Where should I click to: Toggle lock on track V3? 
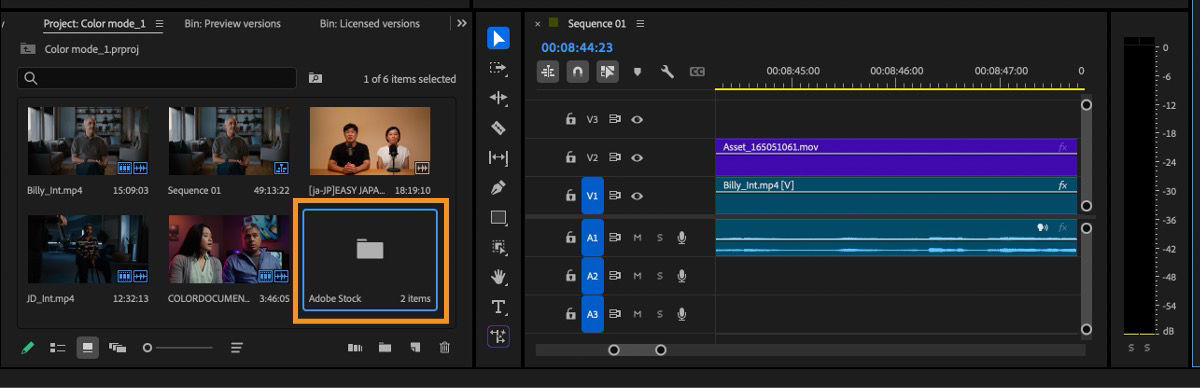click(x=571, y=119)
